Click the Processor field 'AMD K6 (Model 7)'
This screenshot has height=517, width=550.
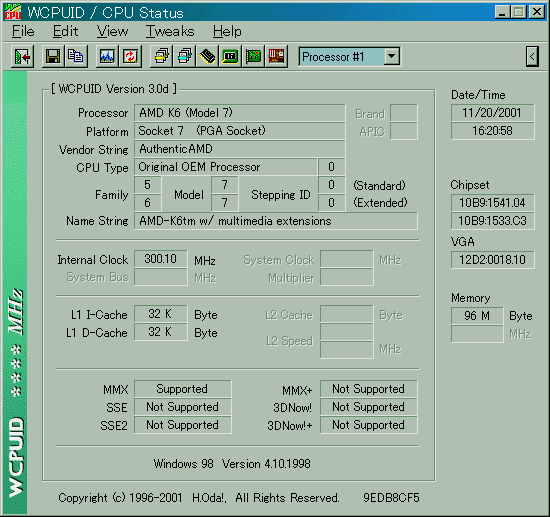(x=240, y=113)
